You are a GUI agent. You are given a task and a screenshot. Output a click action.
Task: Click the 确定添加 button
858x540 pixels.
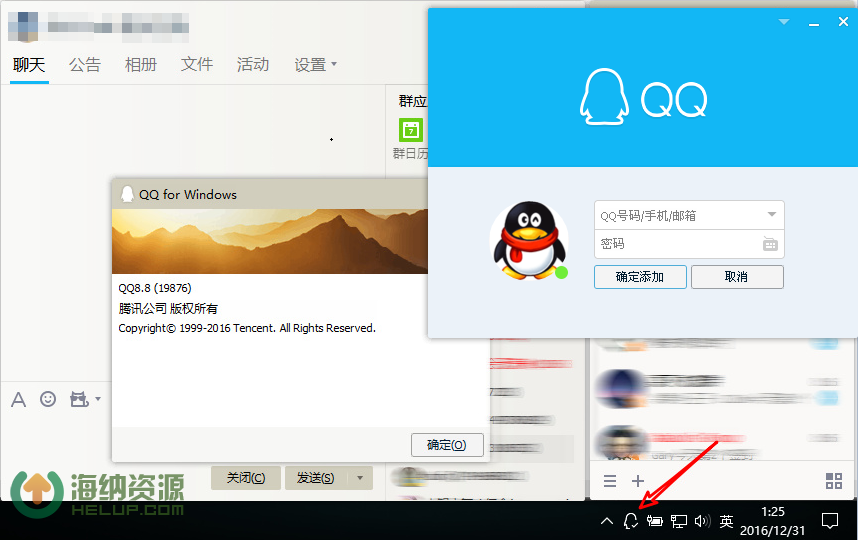[640, 277]
